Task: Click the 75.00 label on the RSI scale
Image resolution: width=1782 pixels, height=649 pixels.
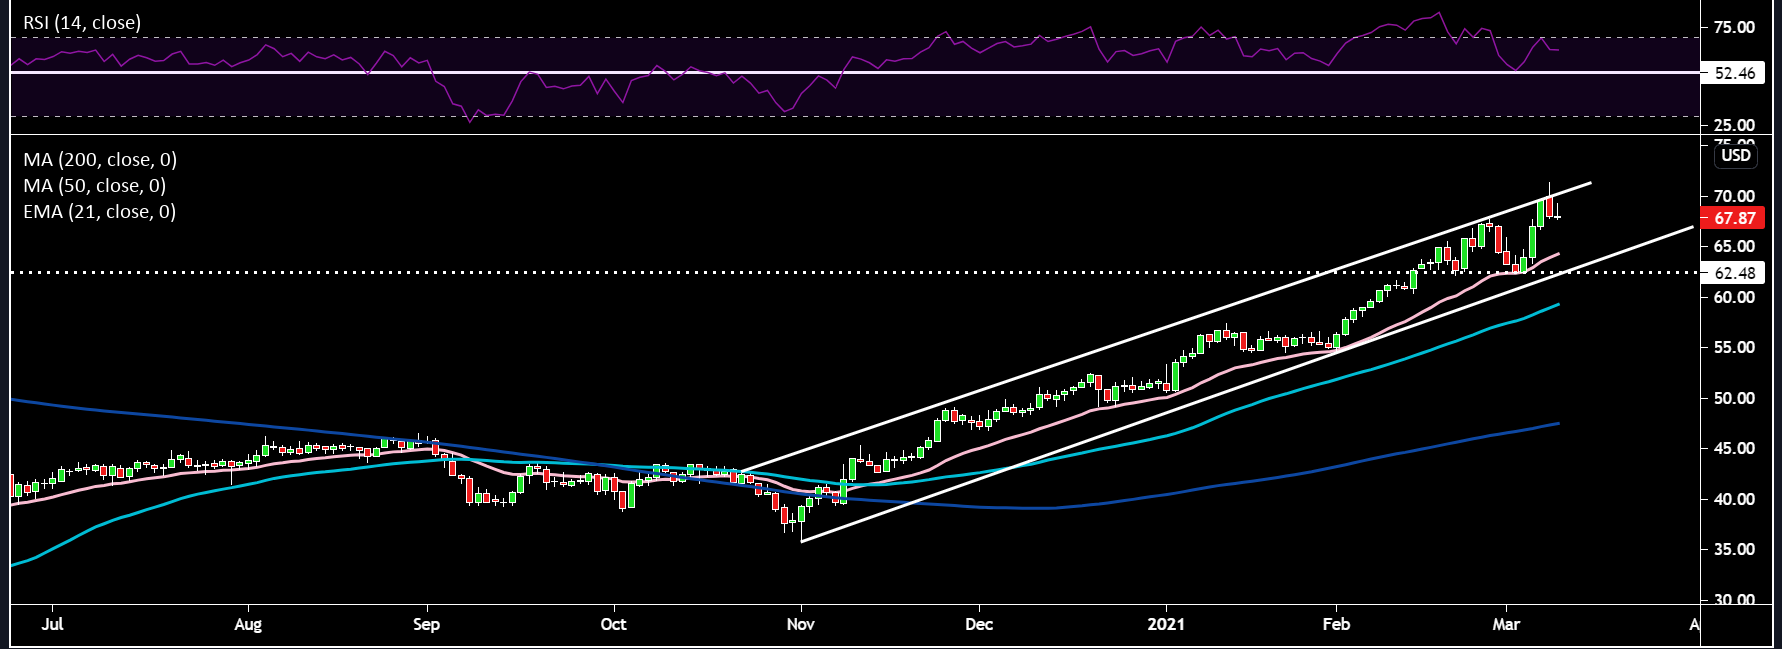Action: tap(1734, 27)
